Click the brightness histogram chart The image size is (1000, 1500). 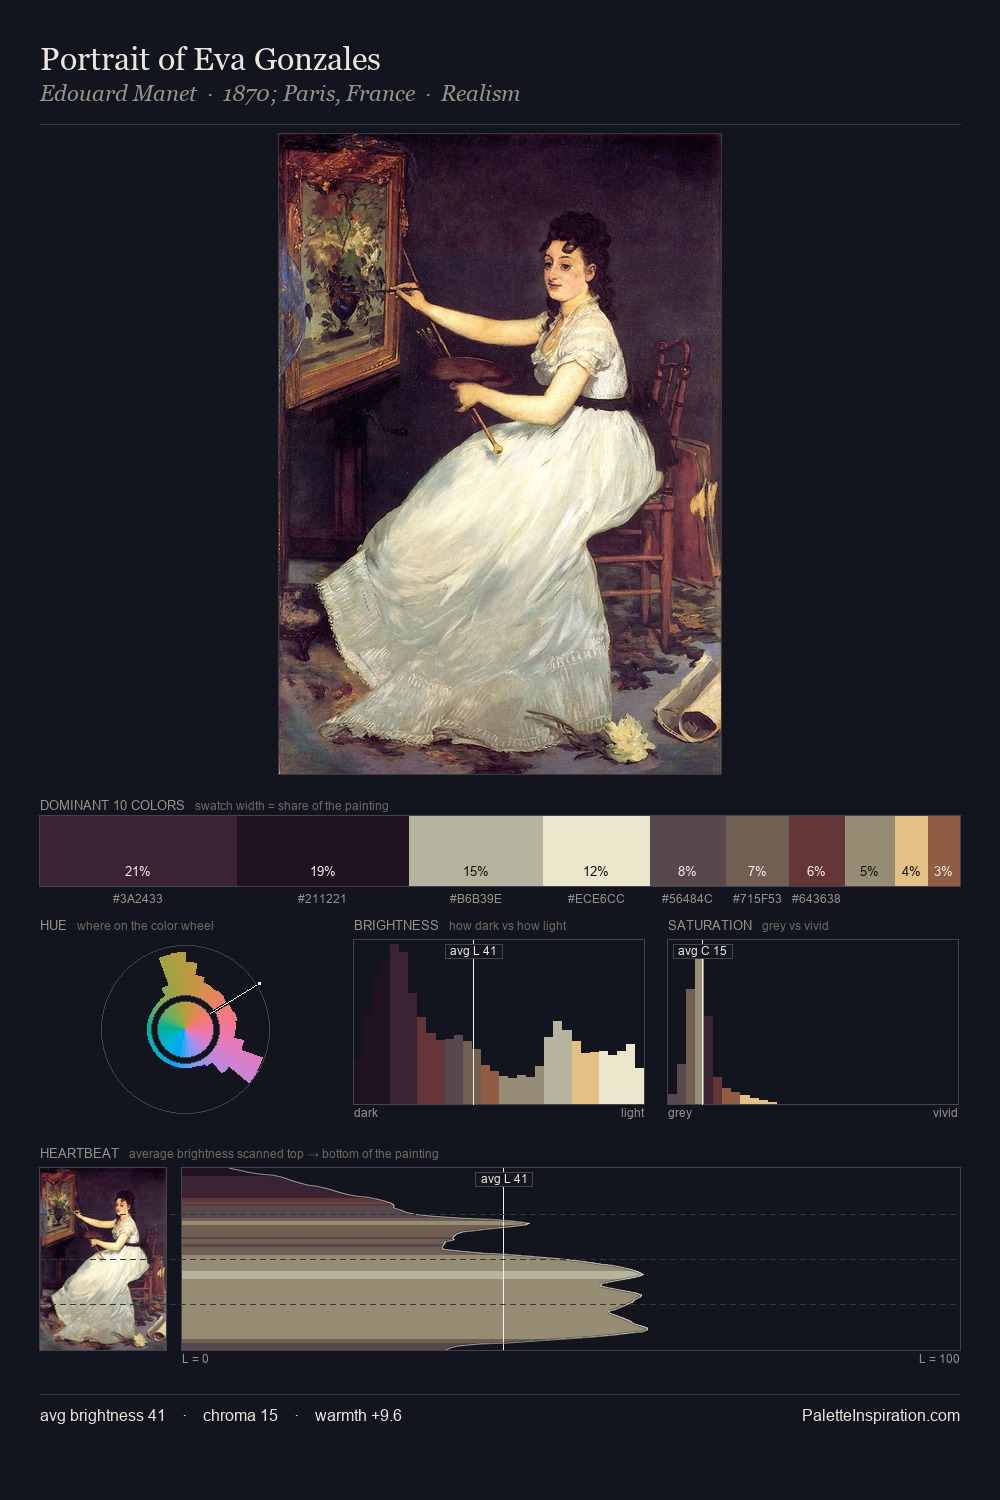click(x=499, y=1022)
